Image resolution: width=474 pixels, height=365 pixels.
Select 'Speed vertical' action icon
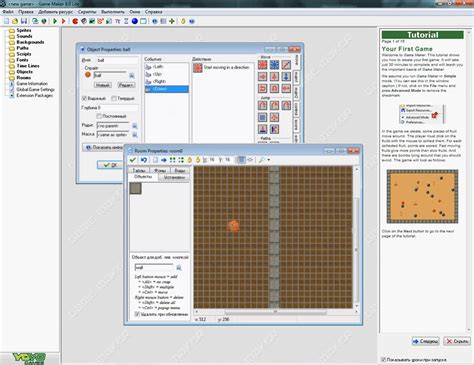pyautogui.click(x=274, y=77)
